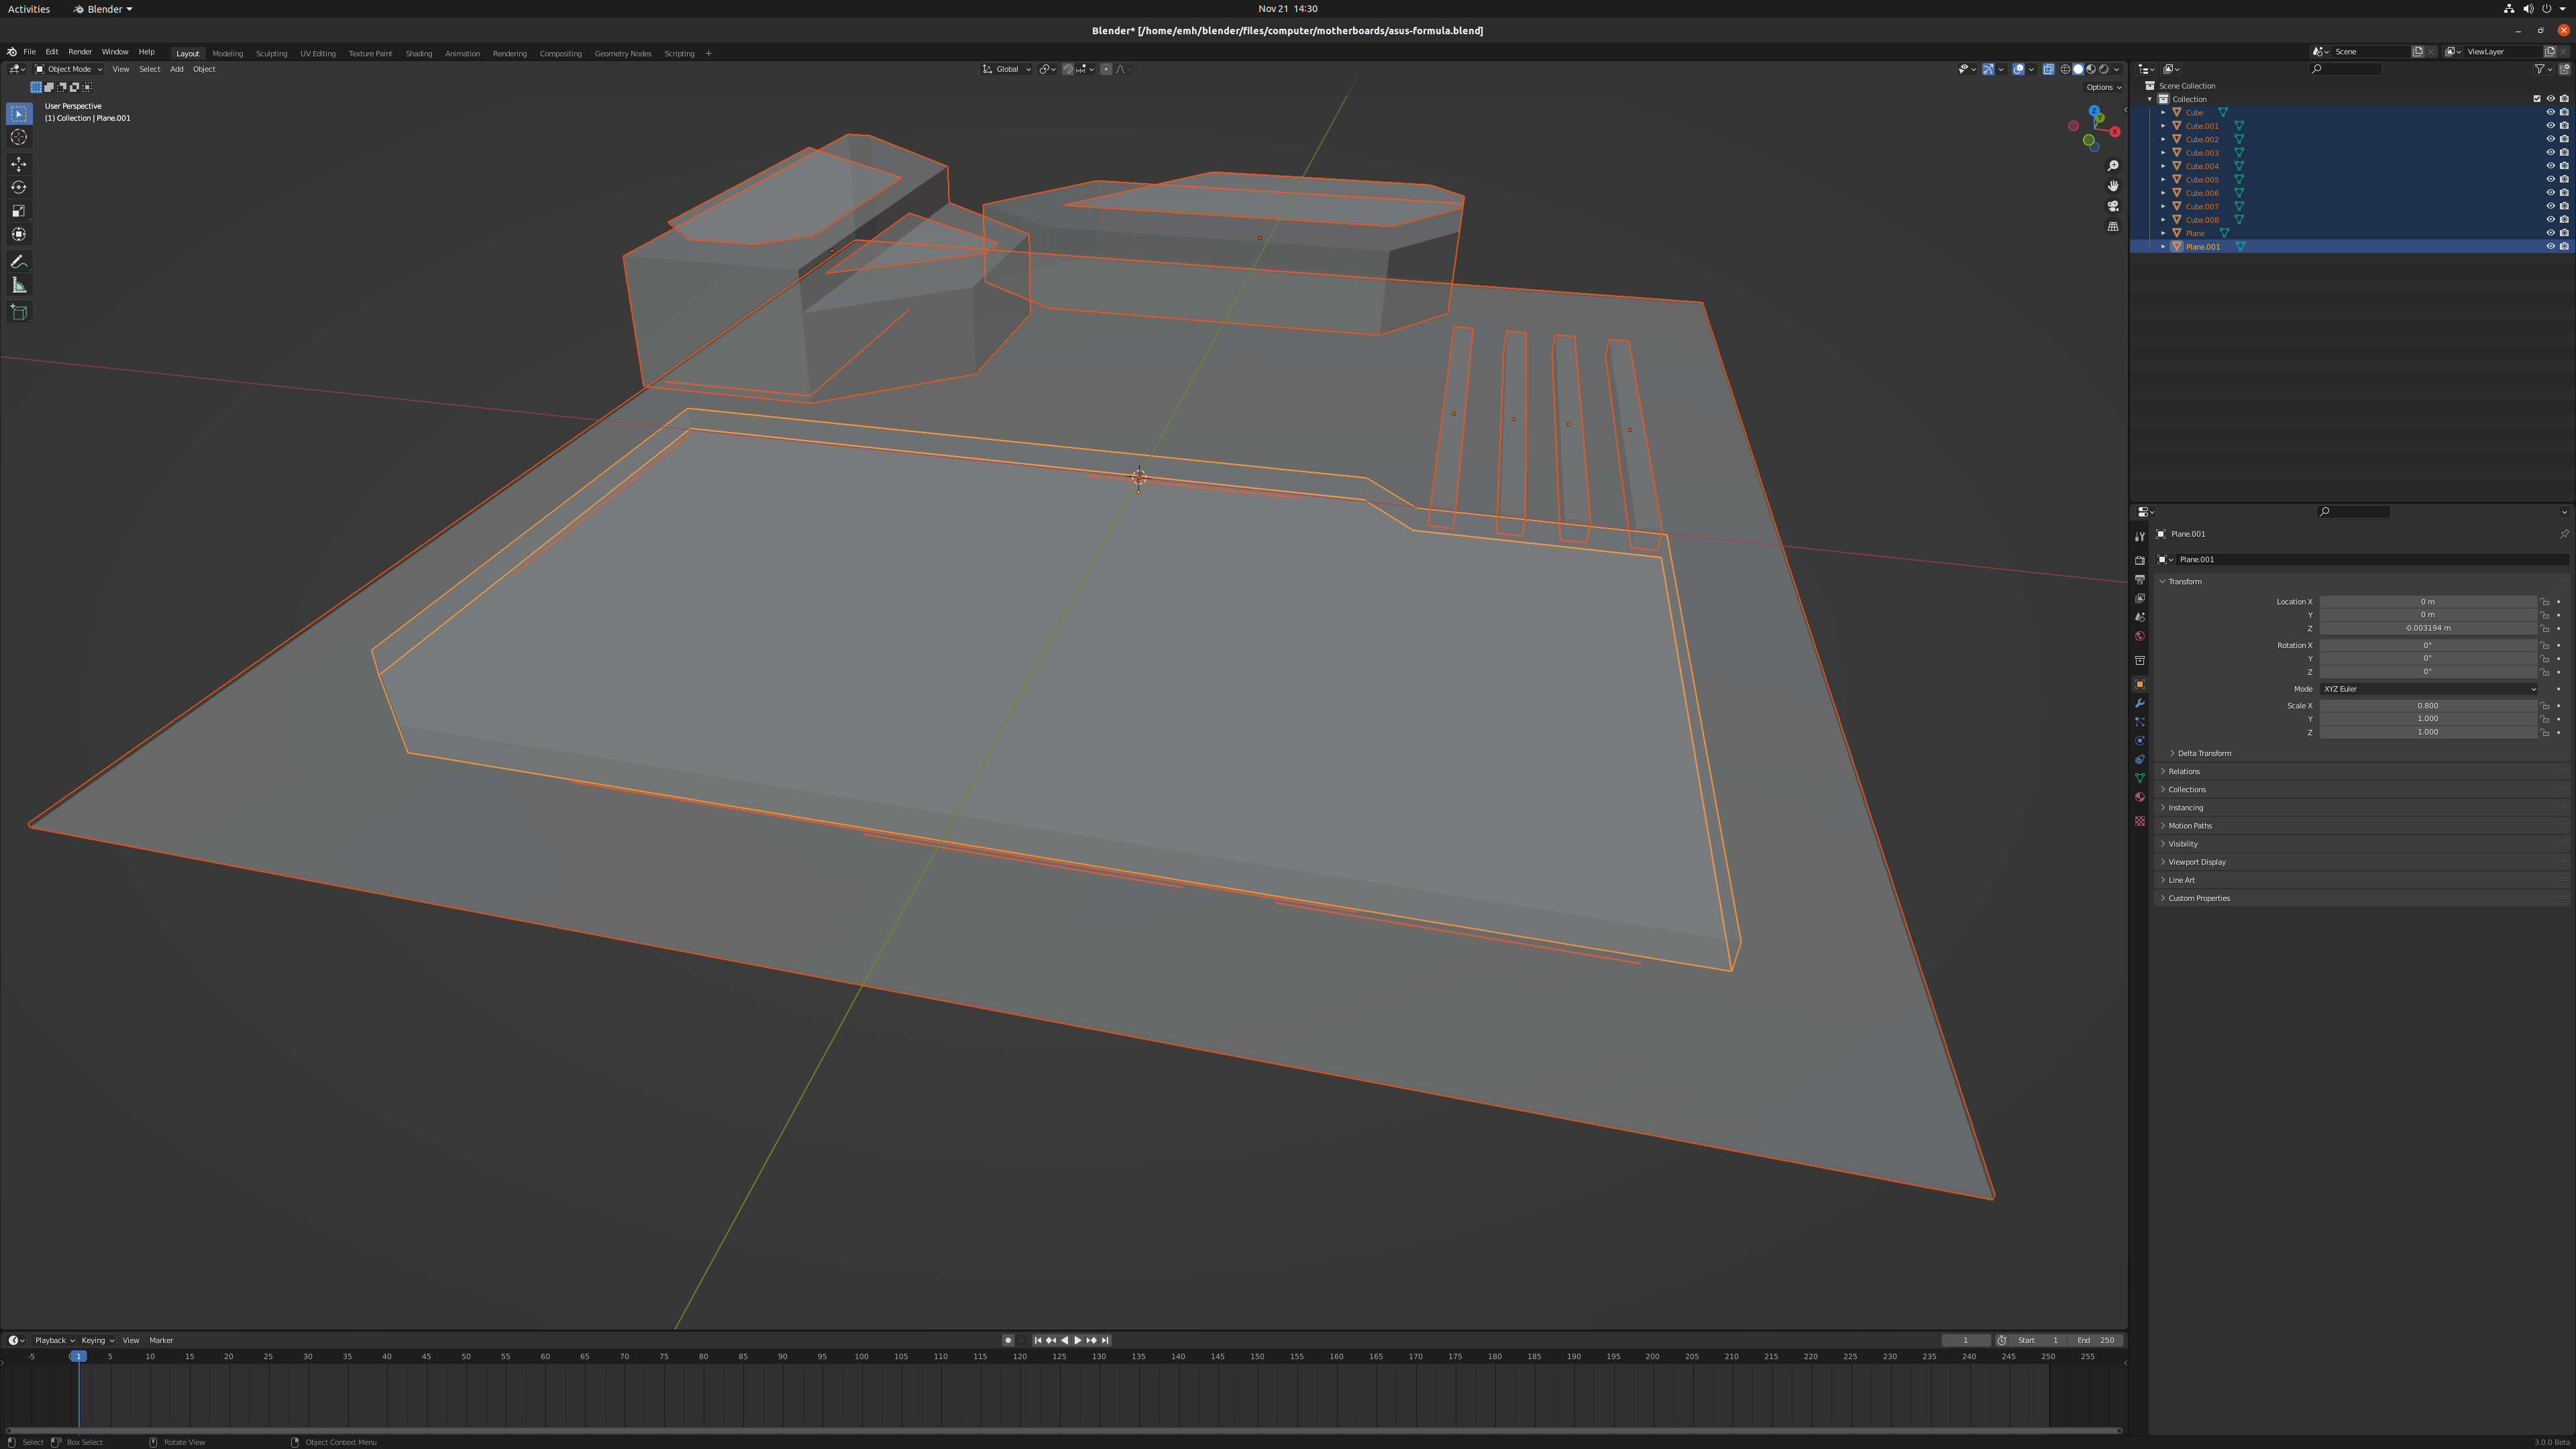Click the play animation button
Image resolution: width=2576 pixels, height=1449 pixels.
[1077, 1340]
